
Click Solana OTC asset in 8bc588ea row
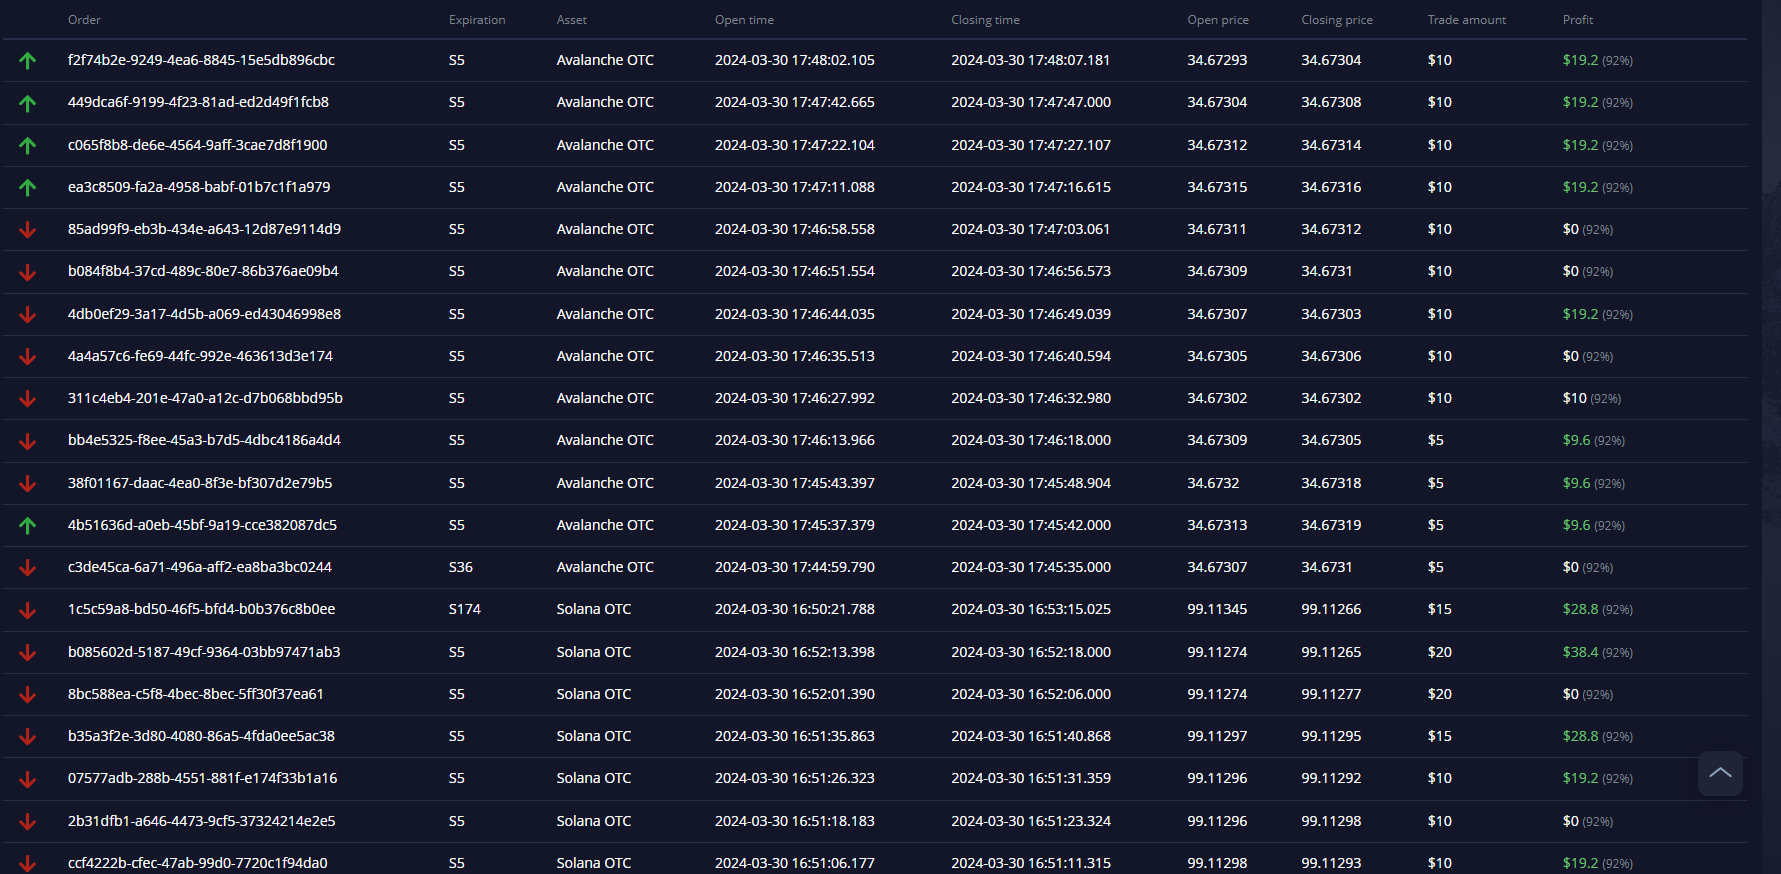click(x=594, y=694)
